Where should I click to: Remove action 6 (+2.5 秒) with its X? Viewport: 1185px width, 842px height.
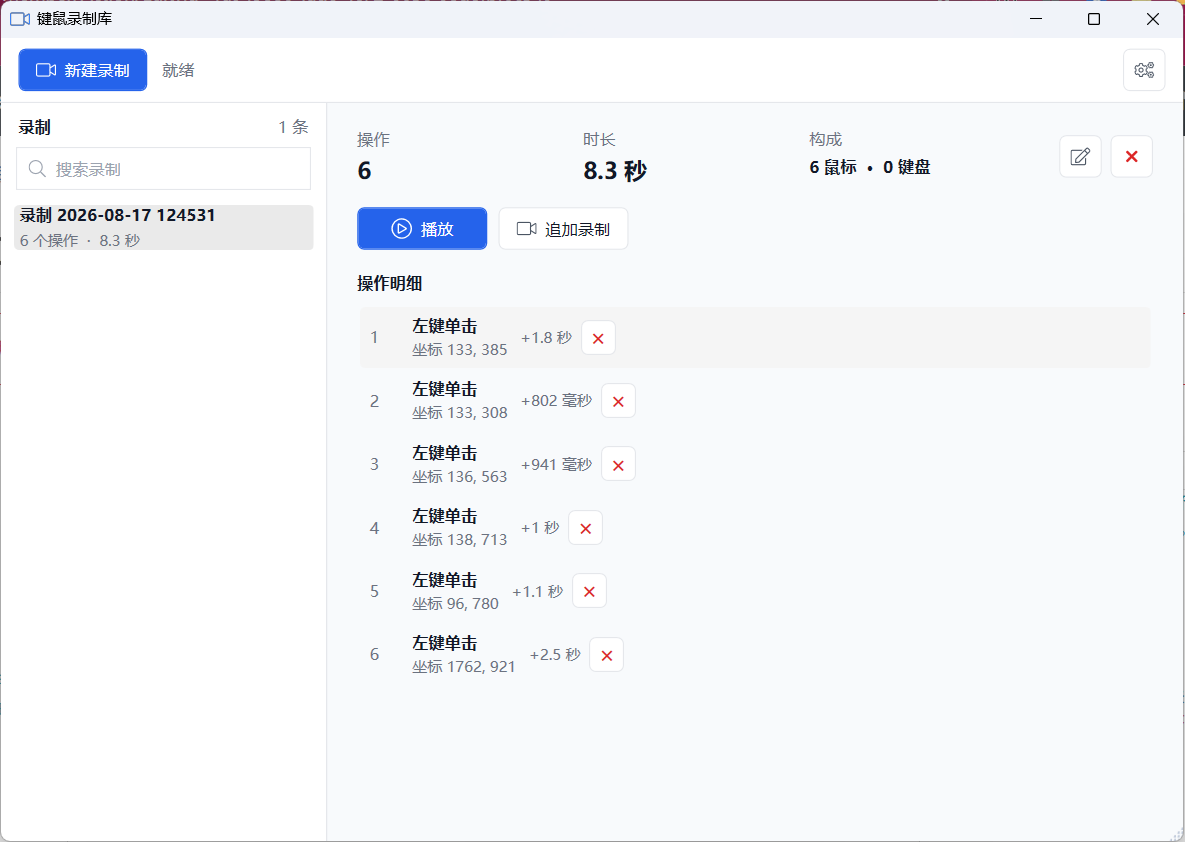click(606, 655)
